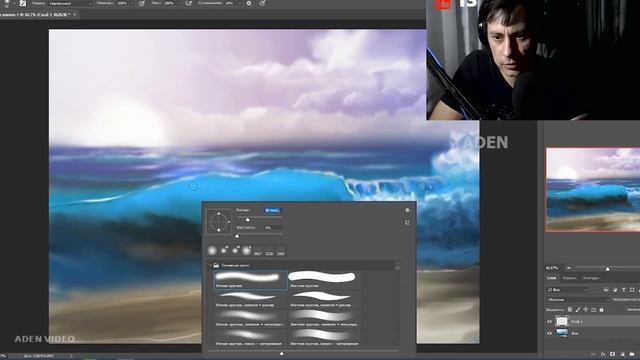Switch to the Channels tab
This screenshot has width=640, height=360.
(x=569, y=278)
